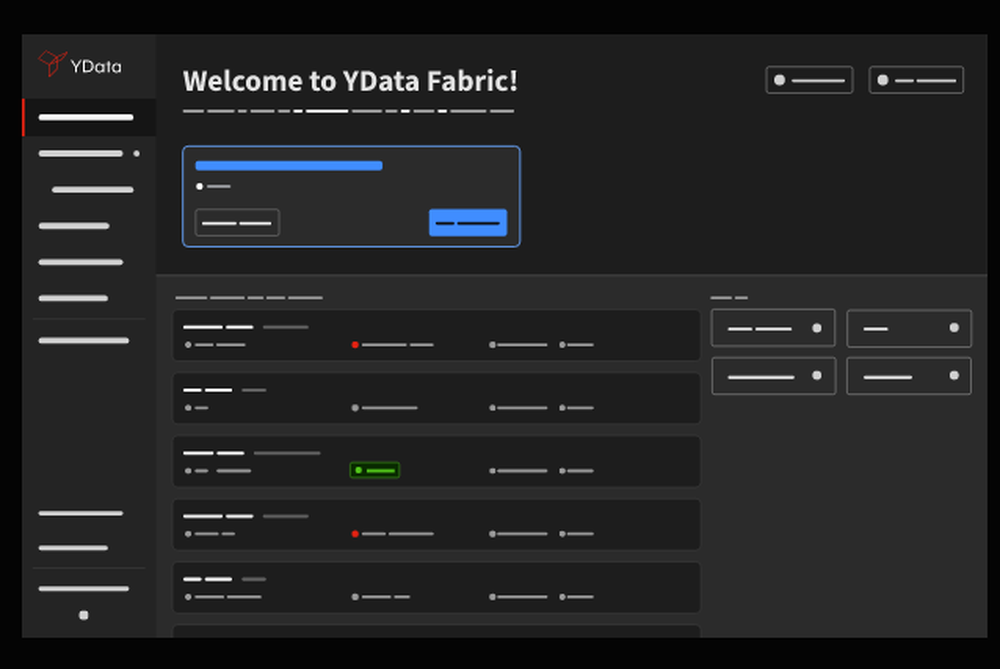Open the blue title link in the highlighted card
1000x669 pixels.
pyautogui.click(x=288, y=166)
